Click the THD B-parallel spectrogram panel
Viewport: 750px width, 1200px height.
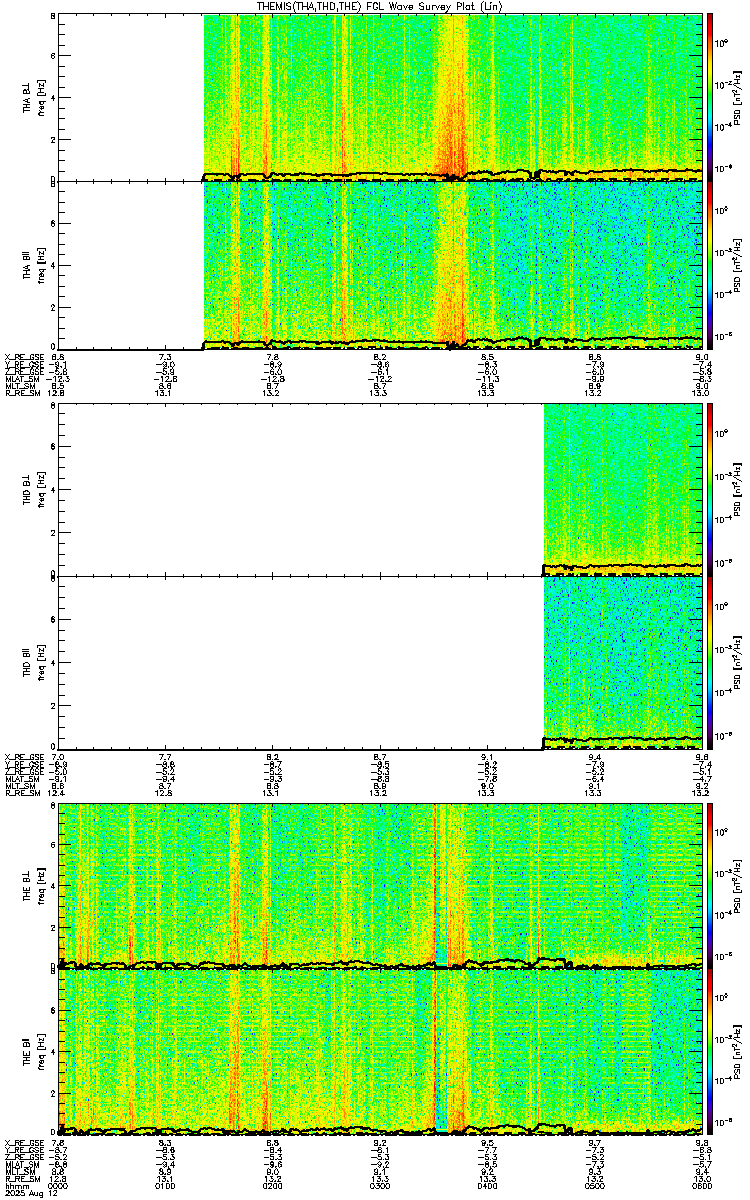[380, 661]
